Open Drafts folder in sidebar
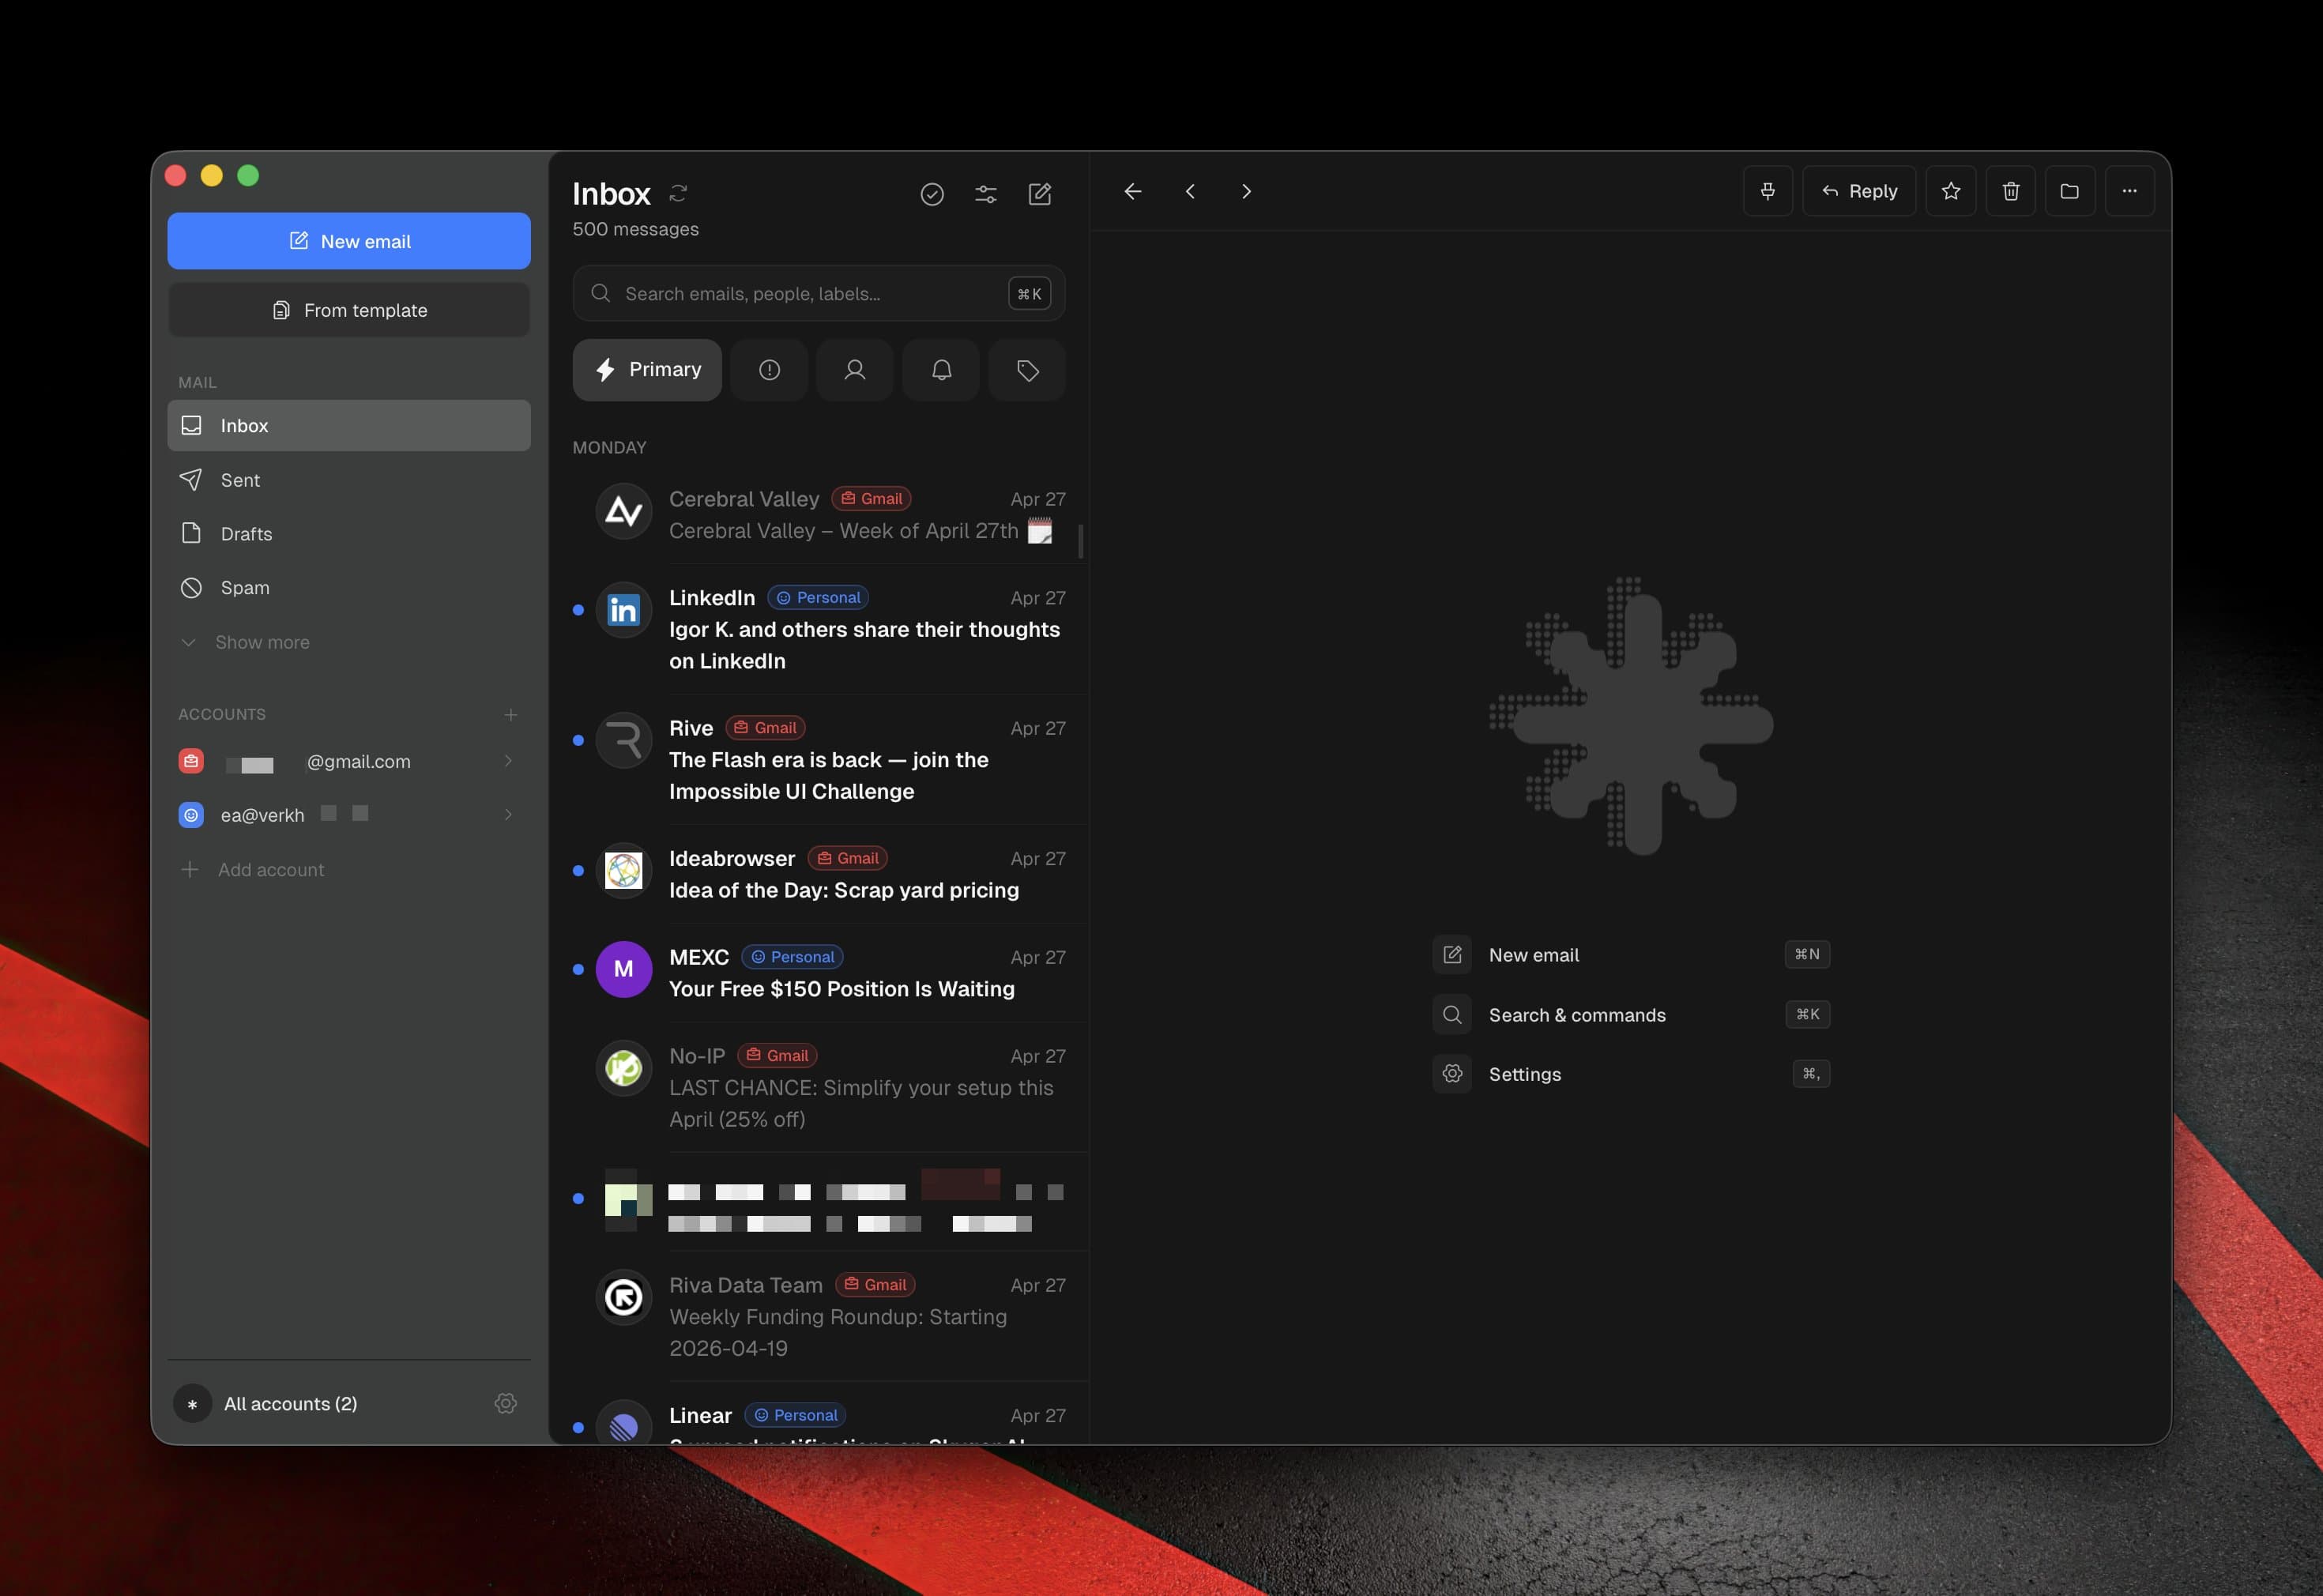The image size is (2323, 1596). click(x=349, y=534)
